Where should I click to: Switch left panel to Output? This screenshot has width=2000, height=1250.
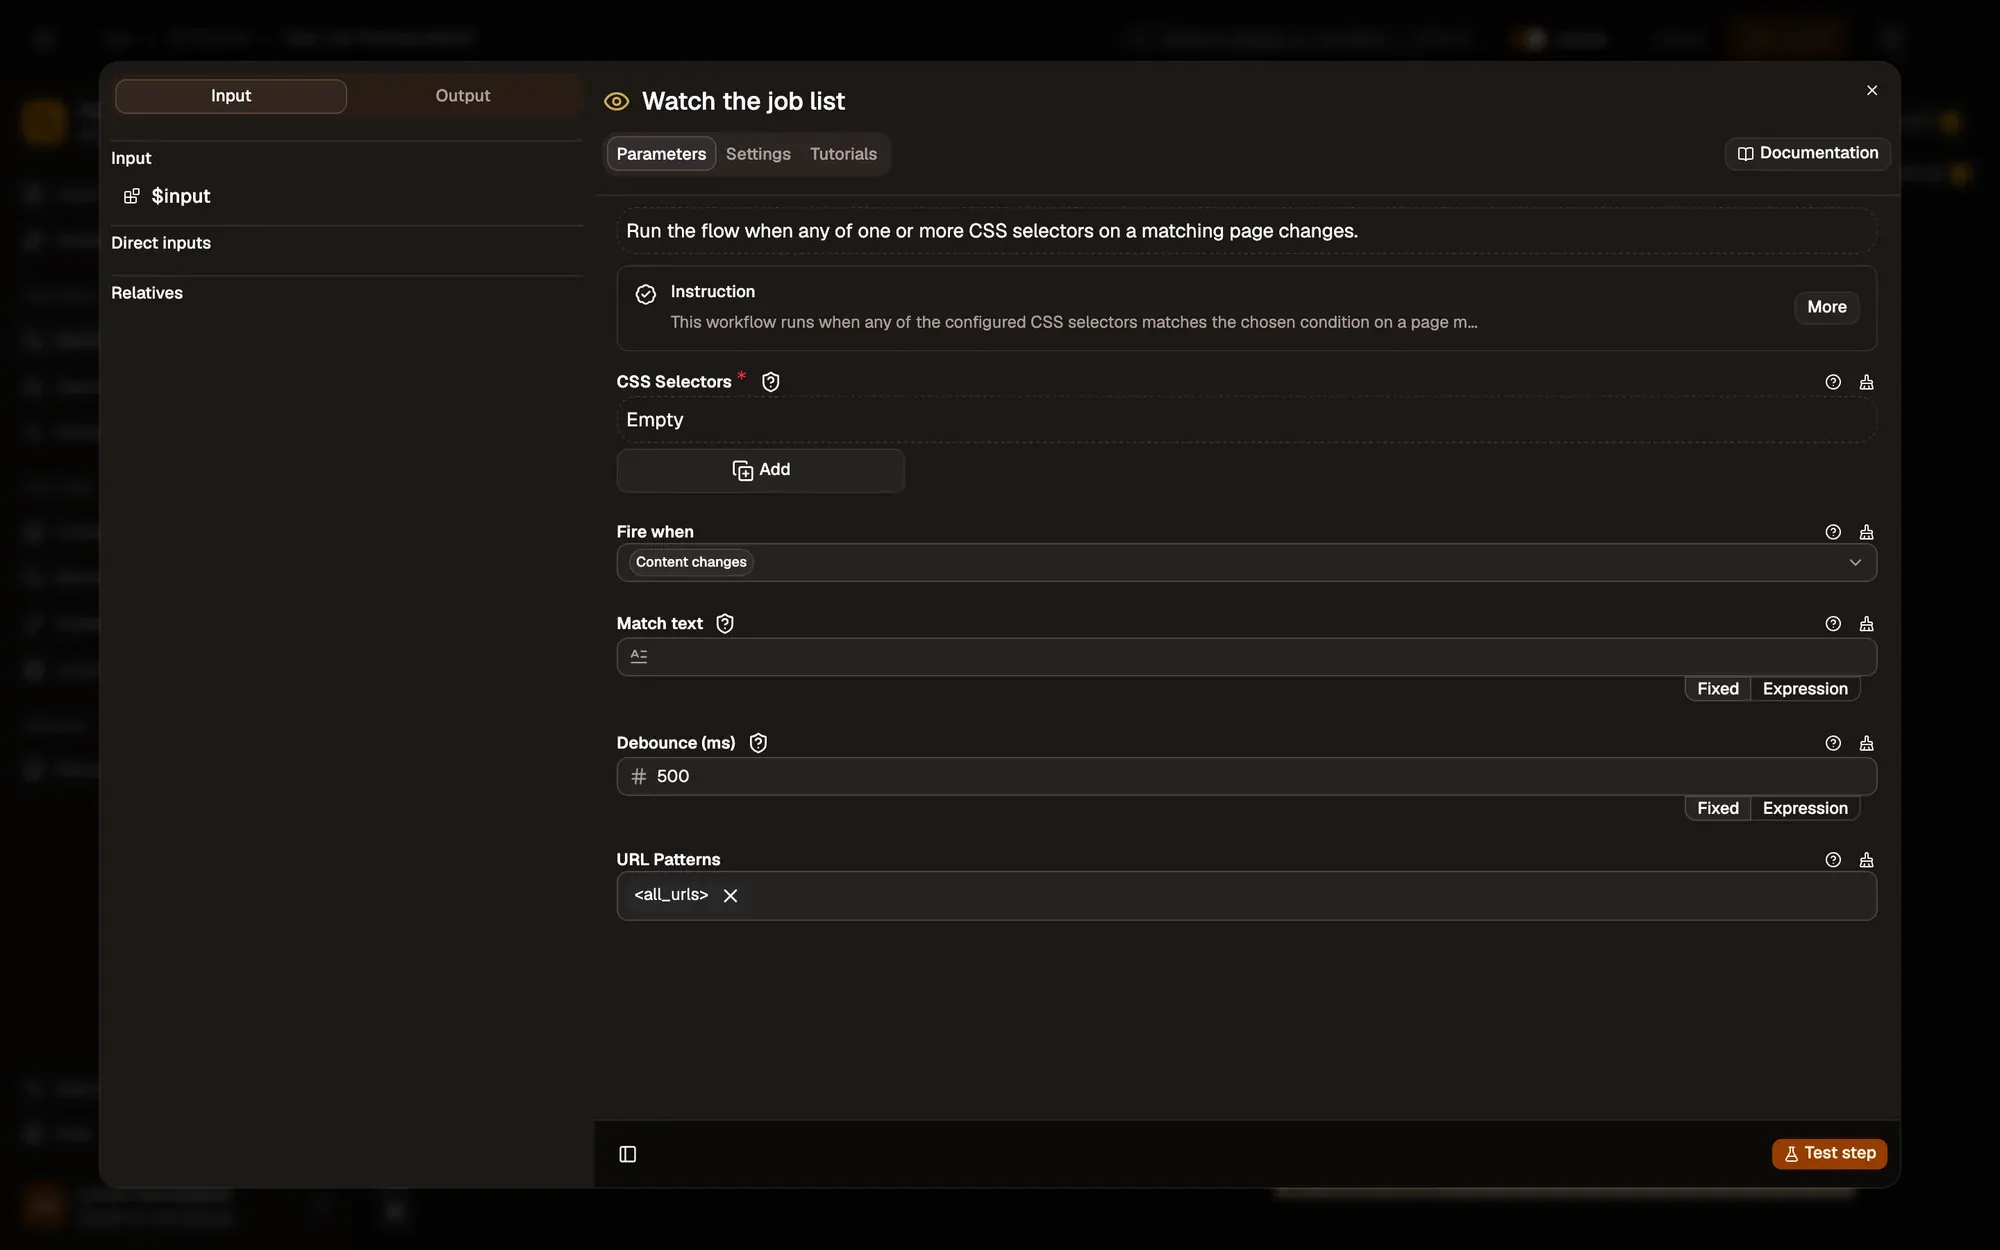pos(463,96)
